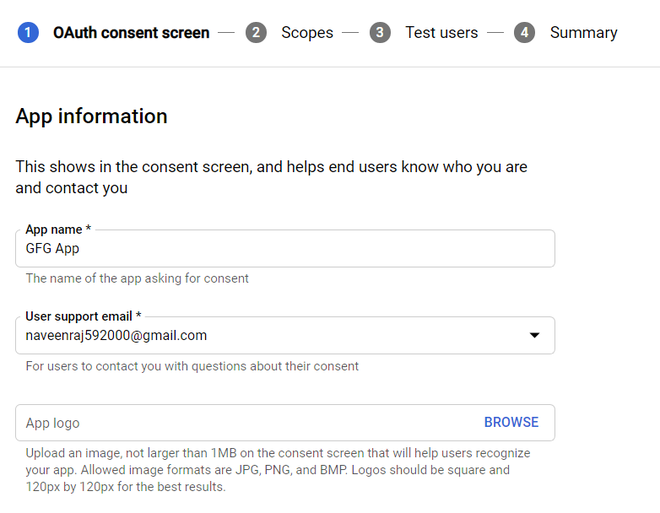Image resolution: width=660 pixels, height=513 pixels.
Task: Go to the Scopes step
Action: 307,33
